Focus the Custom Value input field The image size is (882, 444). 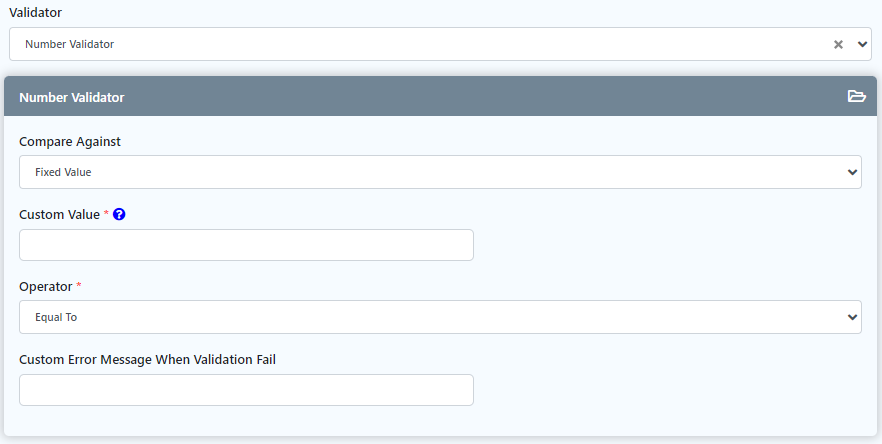pyautogui.click(x=246, y=245)
